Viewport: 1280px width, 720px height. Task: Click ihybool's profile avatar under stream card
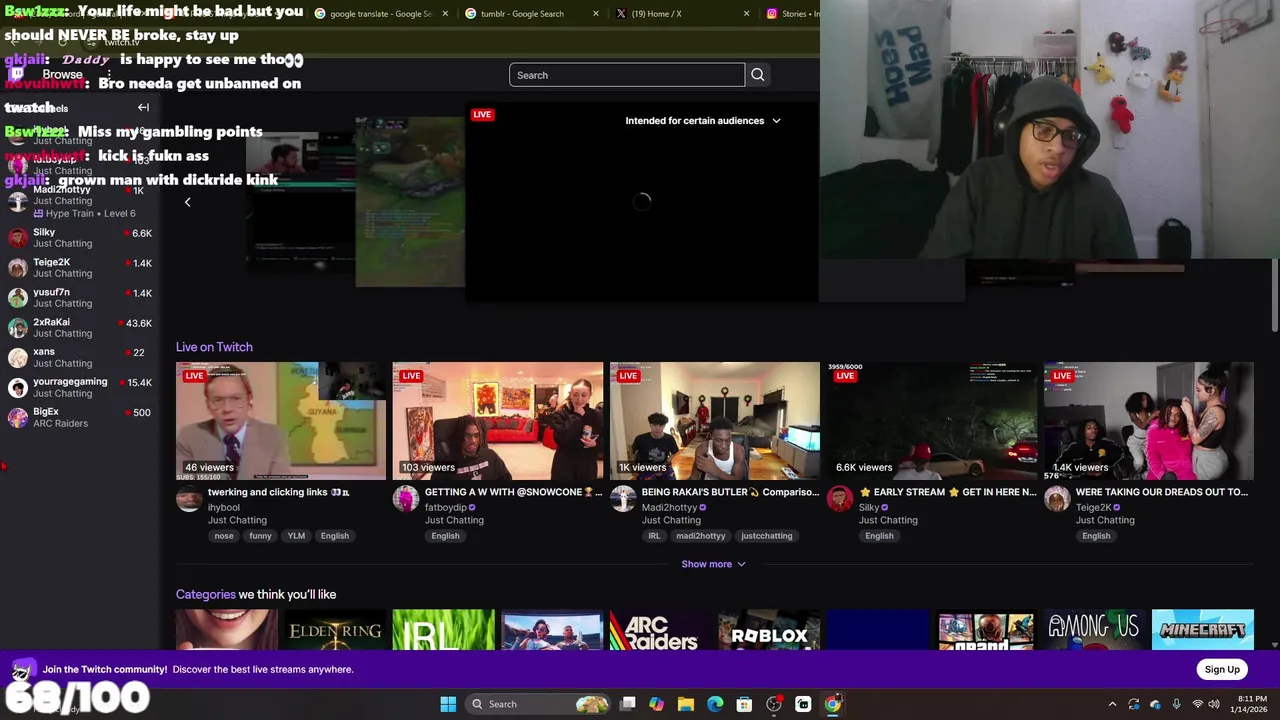189,499
